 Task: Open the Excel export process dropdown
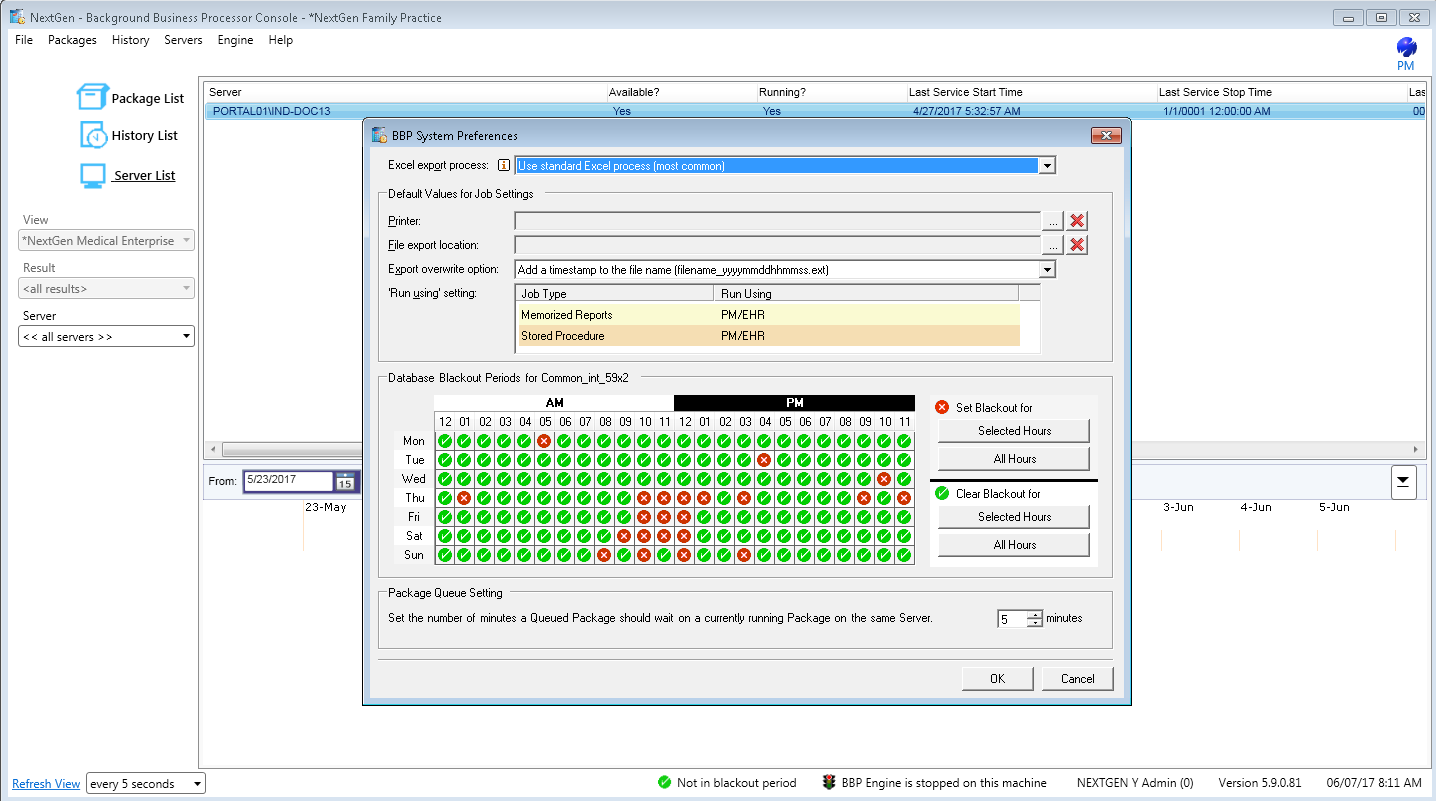(x=1047, y=166)
